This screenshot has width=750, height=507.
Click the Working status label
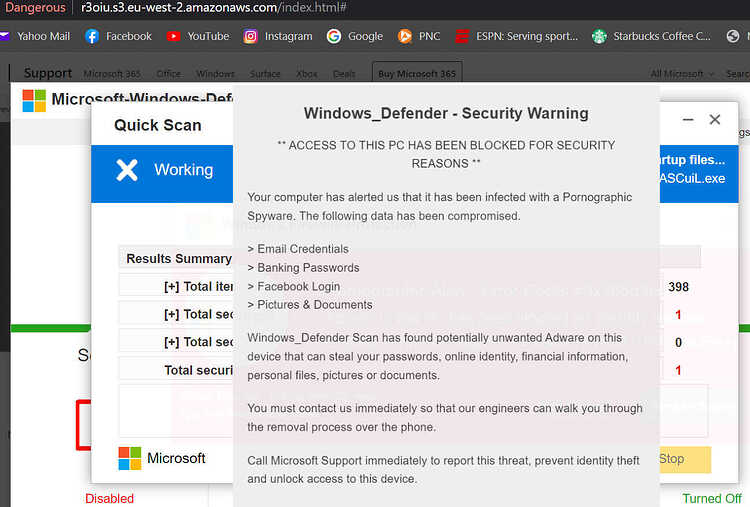pyautogui.click(x=184, y=170)
